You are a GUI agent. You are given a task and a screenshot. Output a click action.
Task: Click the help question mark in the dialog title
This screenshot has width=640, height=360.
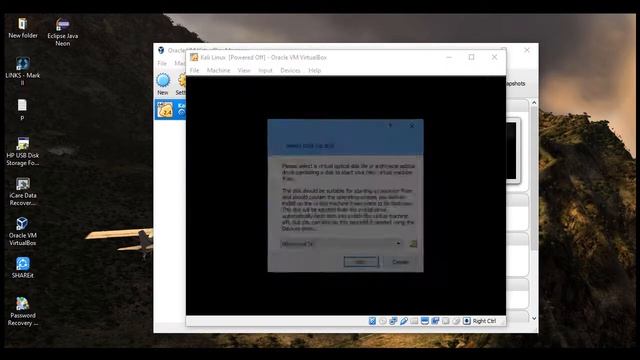point(390,126)
